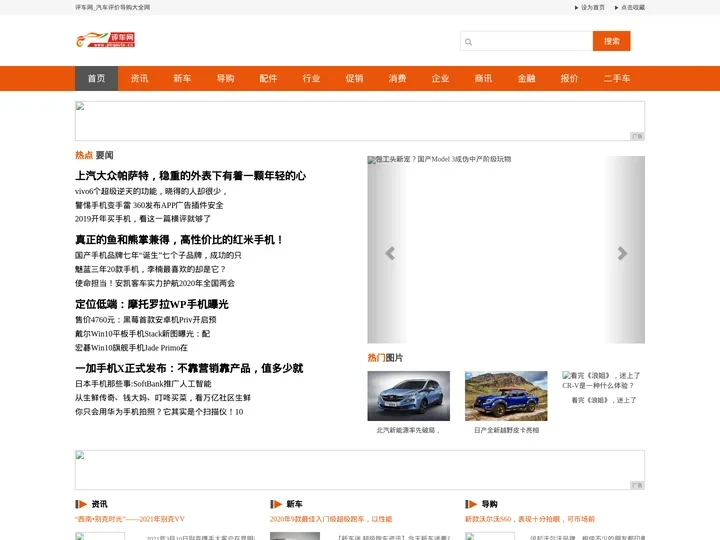Open the blue Nissan pickup thumbnail
This screenshot has width=720, height=540.
(506, 396)
